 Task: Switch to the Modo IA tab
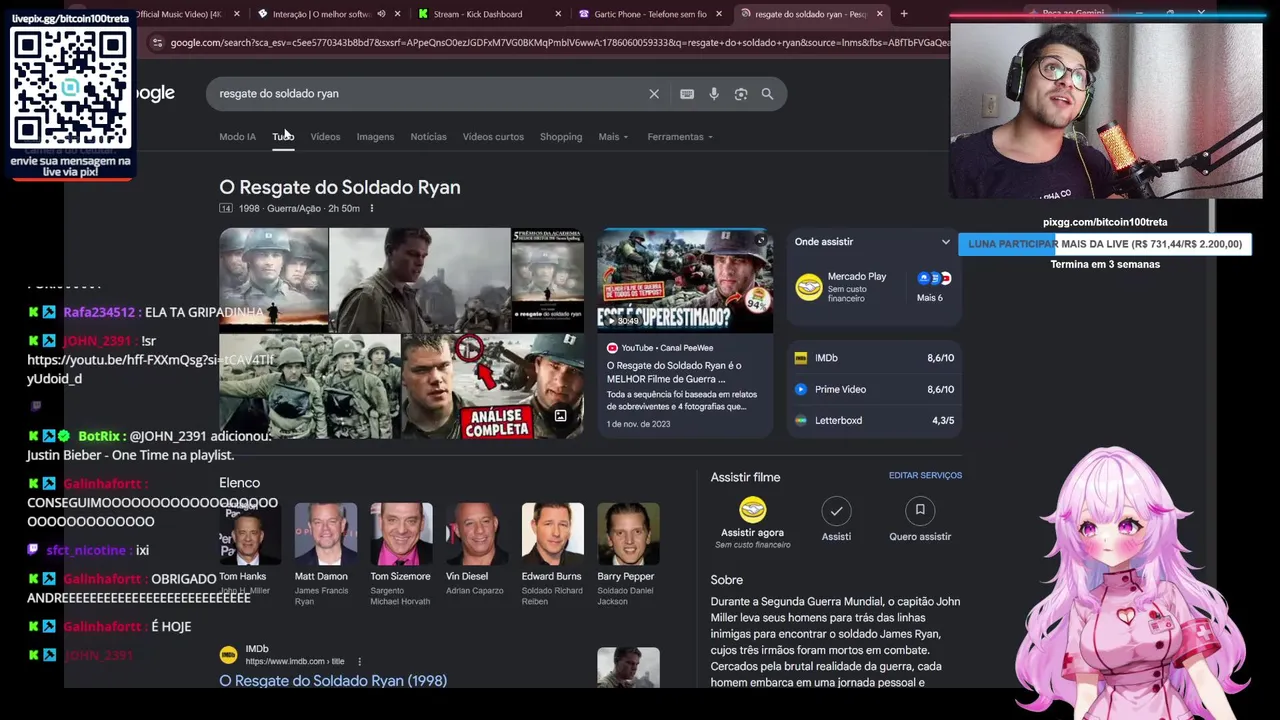[x=237, y=137]
